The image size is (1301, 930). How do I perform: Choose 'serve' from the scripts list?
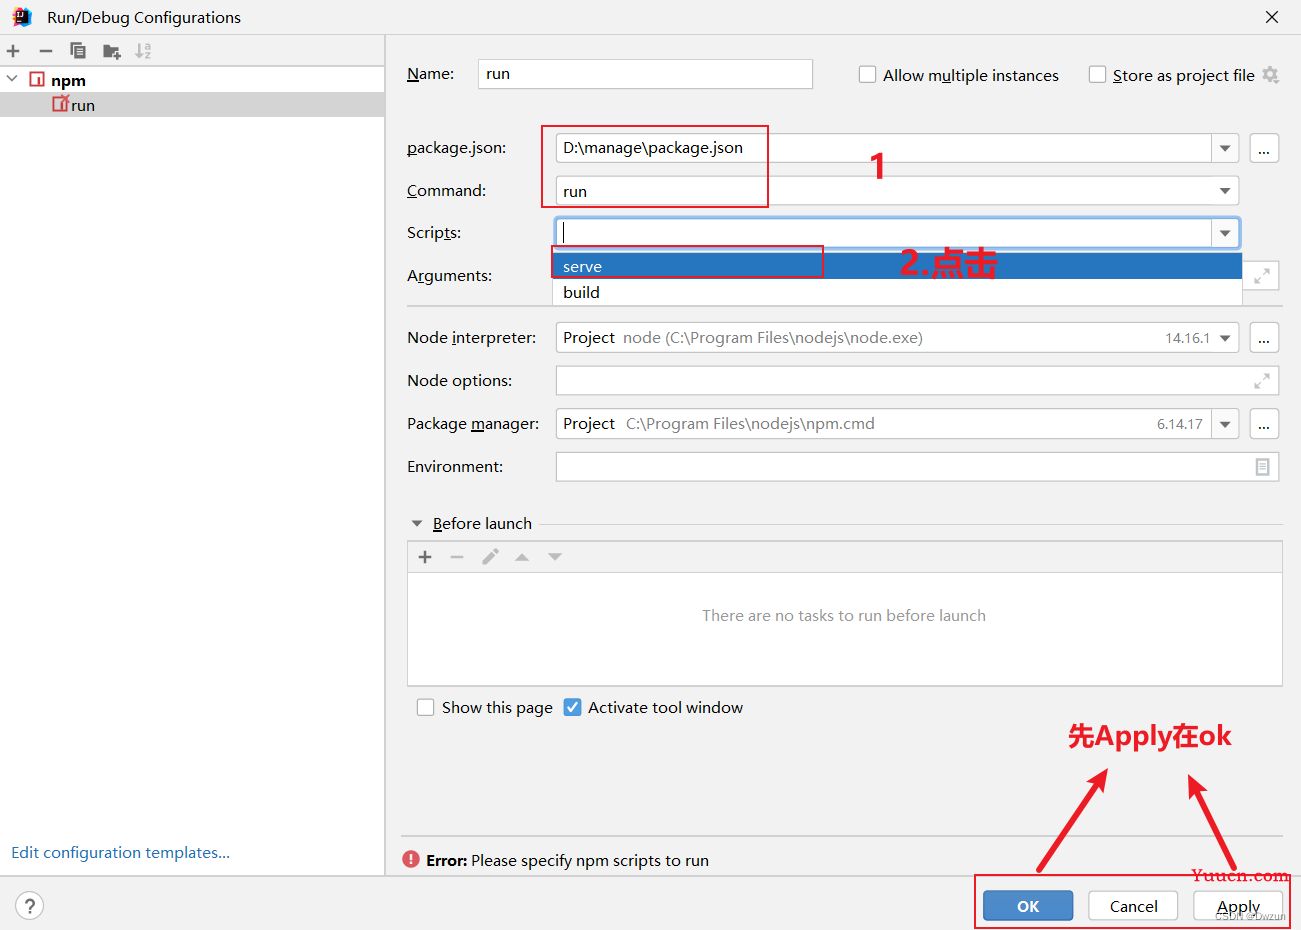897,266
